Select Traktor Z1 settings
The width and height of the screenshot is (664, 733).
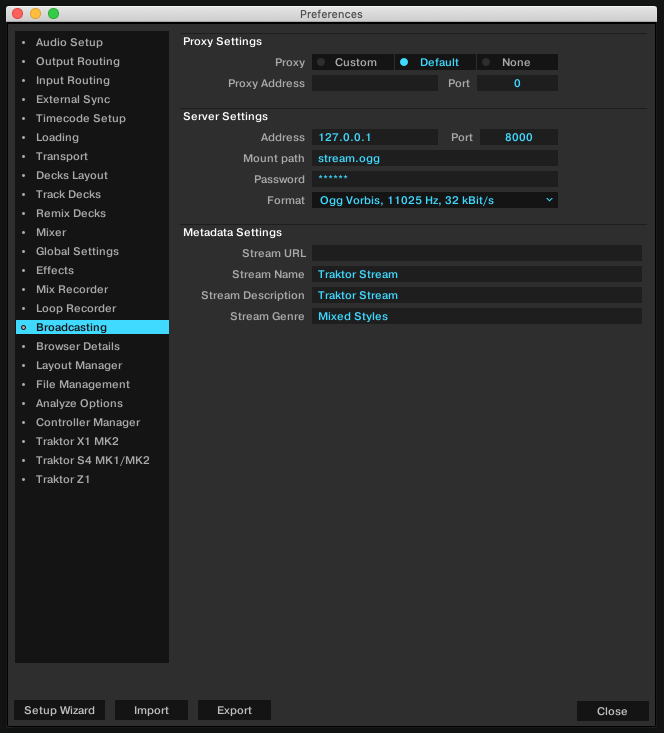[92, 479]
